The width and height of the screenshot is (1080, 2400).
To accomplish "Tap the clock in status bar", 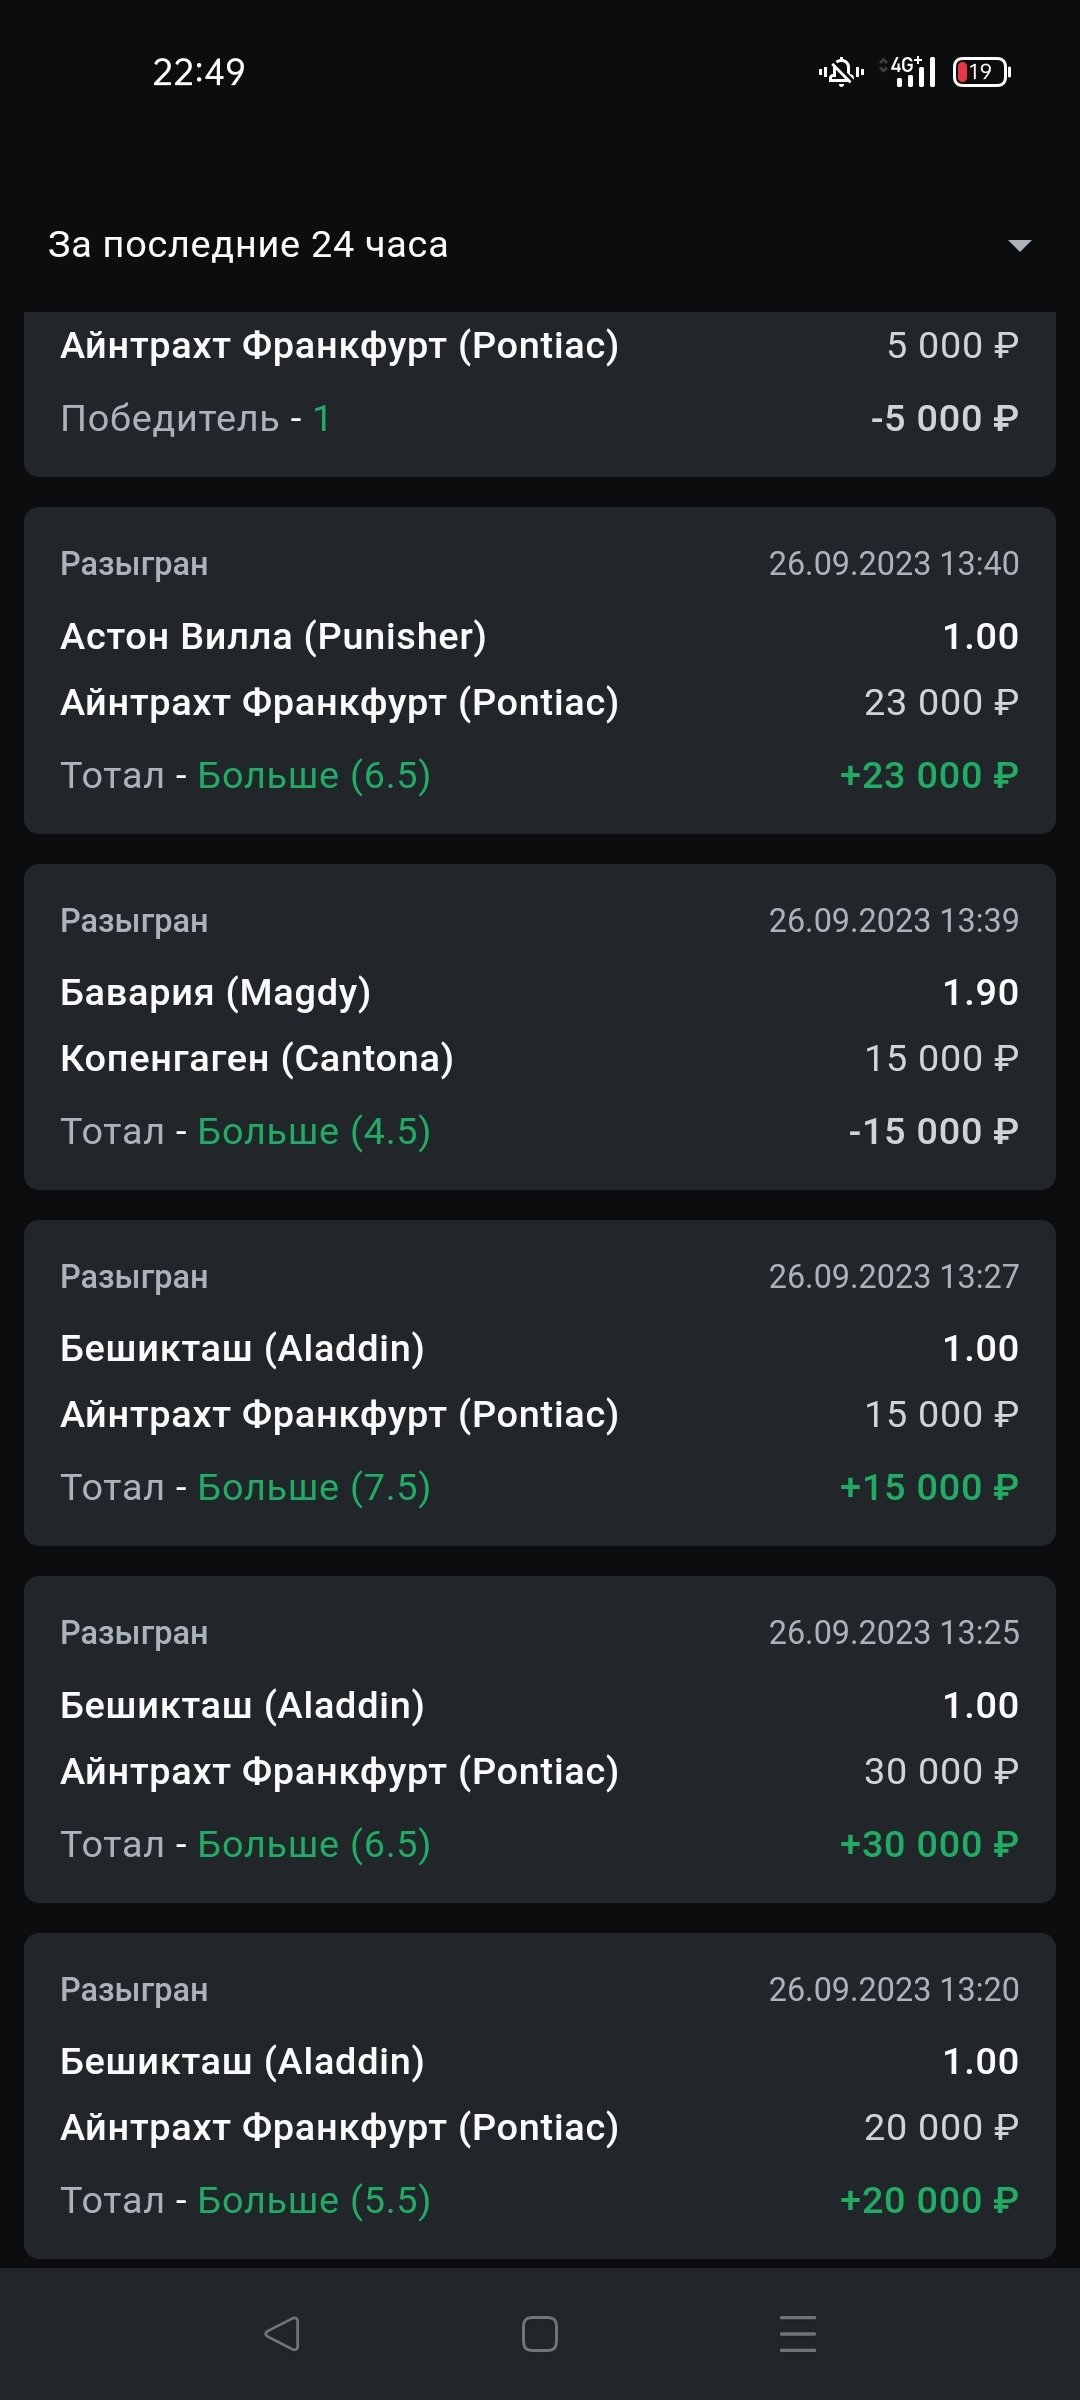I will (x=198, y=72).
